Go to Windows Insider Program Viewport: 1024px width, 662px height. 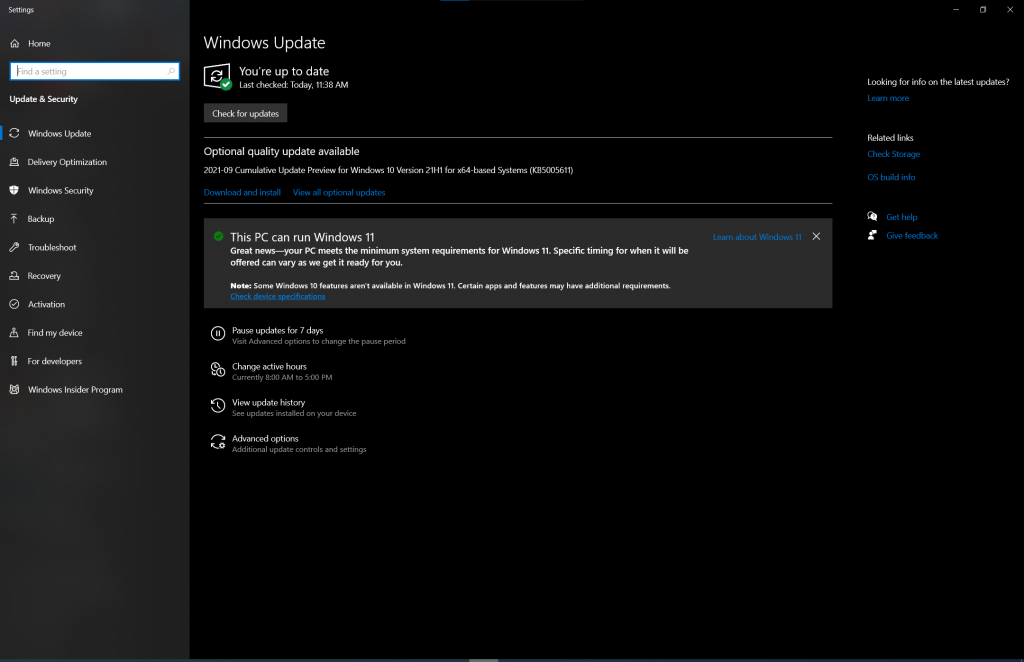tap(75, 390)
